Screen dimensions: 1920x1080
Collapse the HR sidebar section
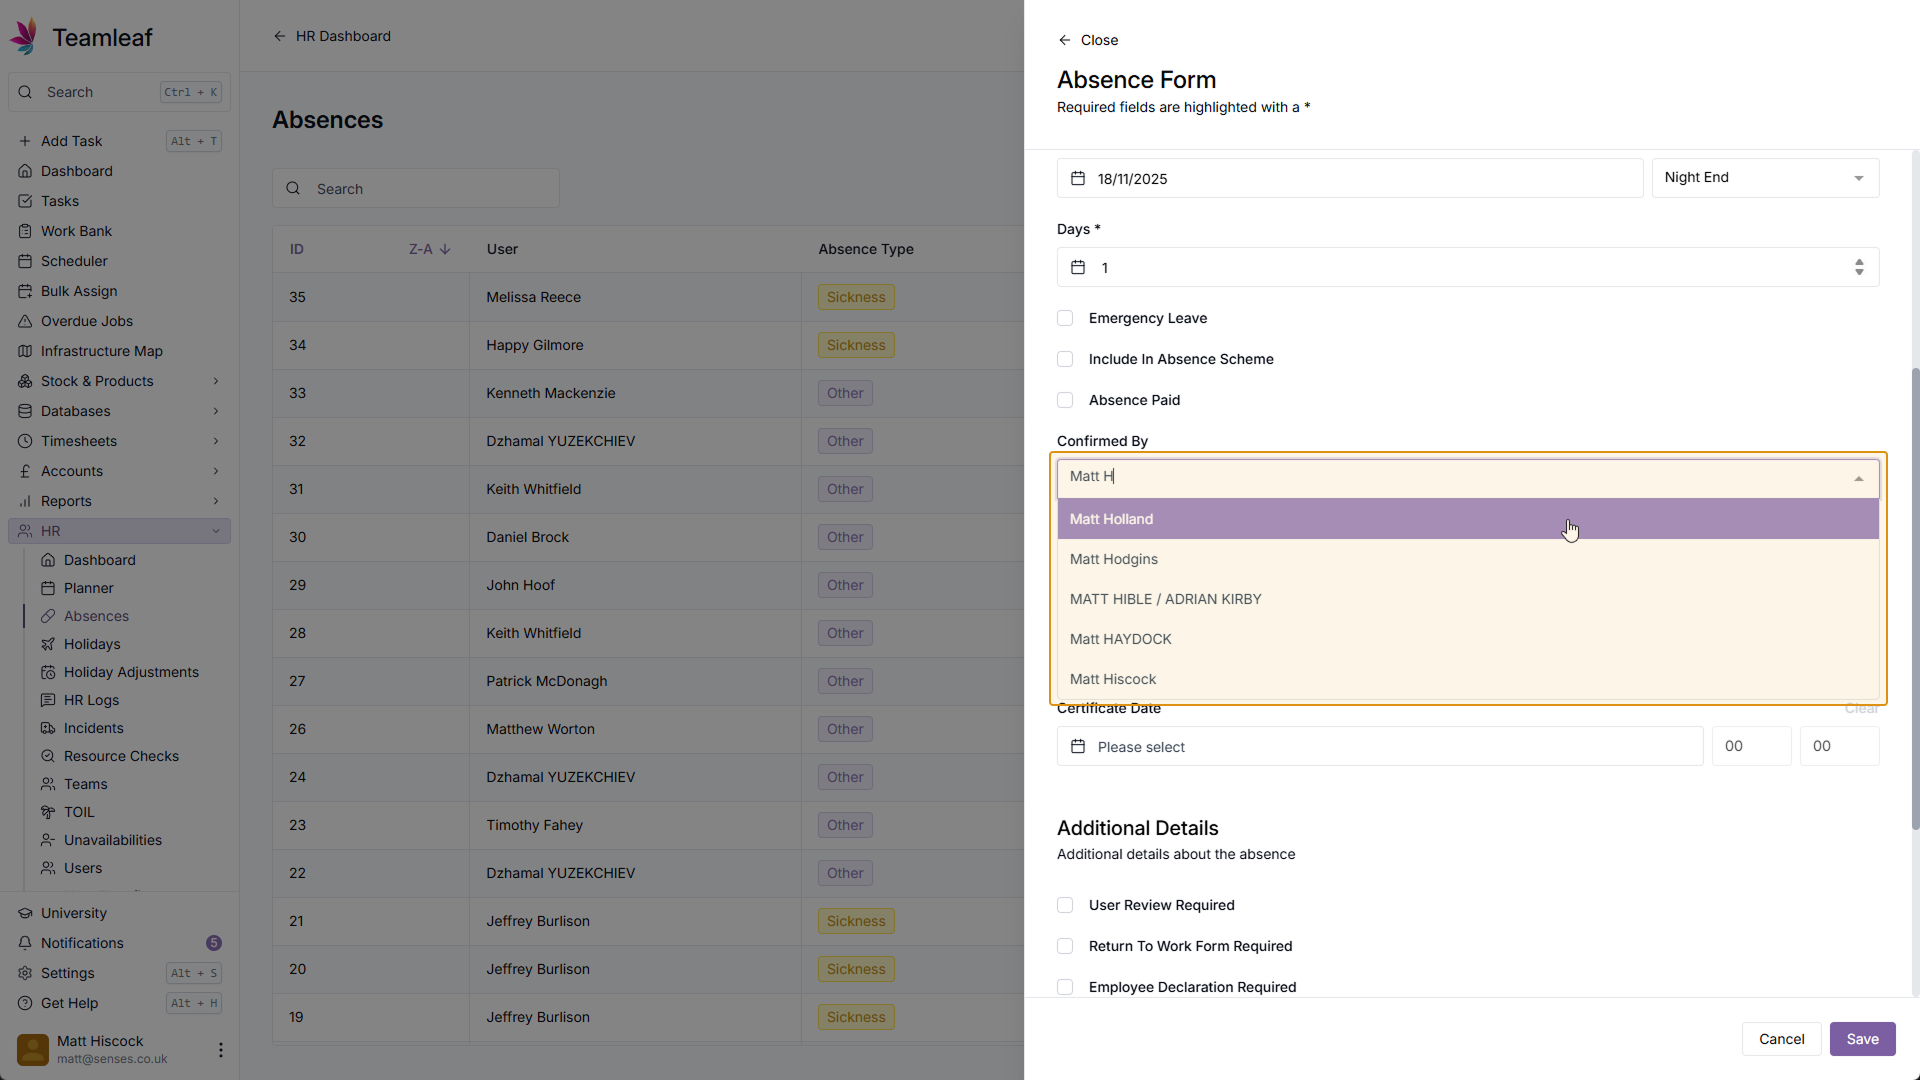(x=216, y=531)
